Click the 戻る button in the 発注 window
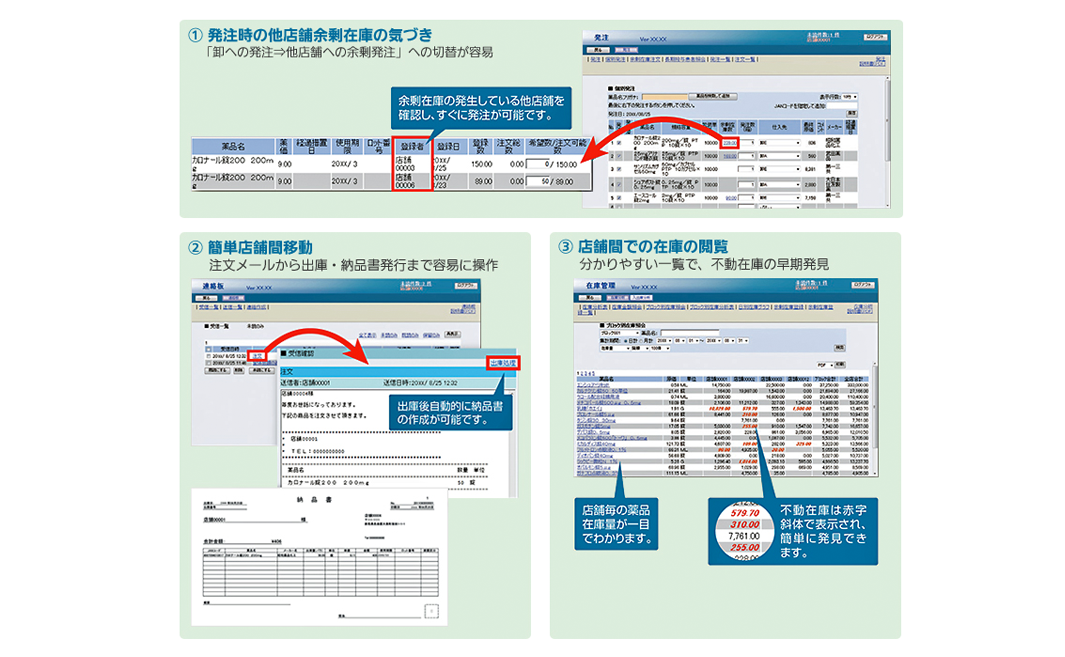Screen dimensions: 1065x657 [x=600, y=48]
